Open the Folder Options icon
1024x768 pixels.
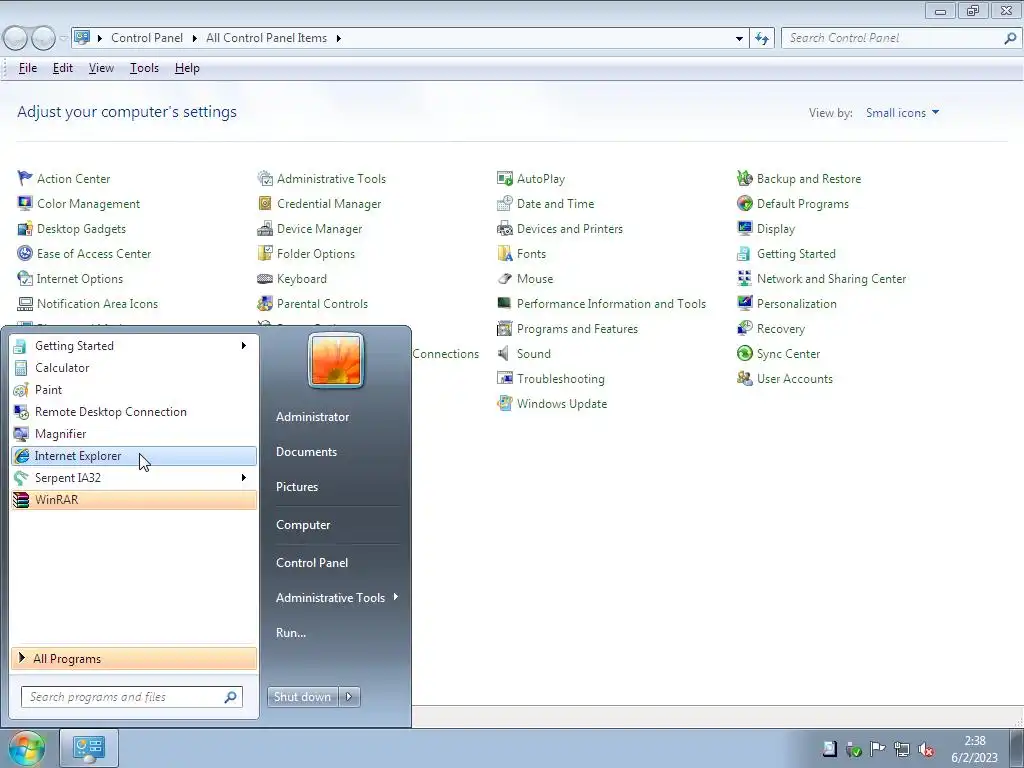pyautogui.click(x=264, y=253)
